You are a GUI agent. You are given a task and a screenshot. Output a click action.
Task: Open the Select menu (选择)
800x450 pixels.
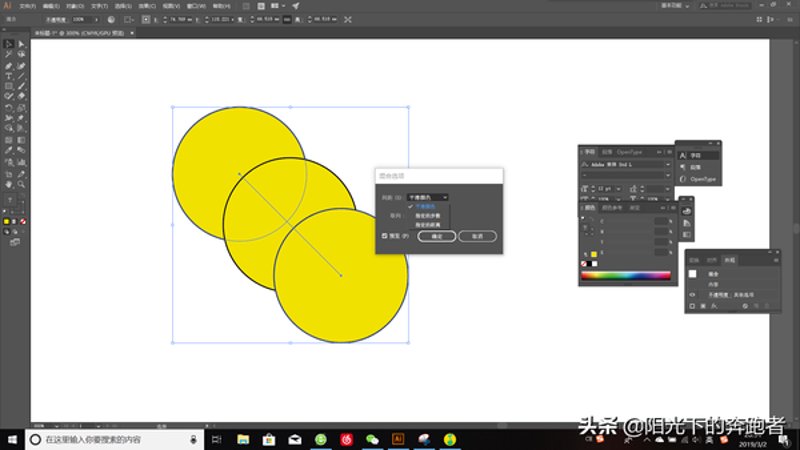click(123, 6)
